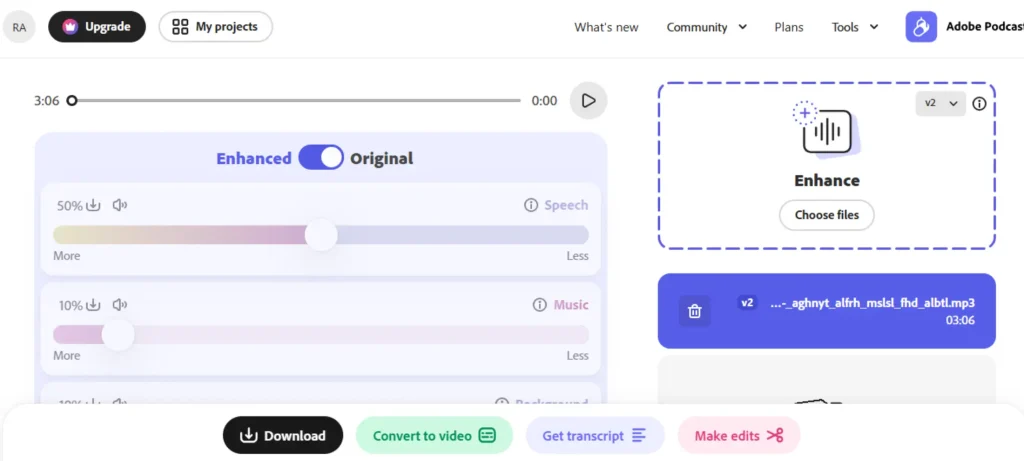The height and width of the screenshot is (461, 1024).
Task: Click the info icon next to Speech
Action: (x=531, y=205)
